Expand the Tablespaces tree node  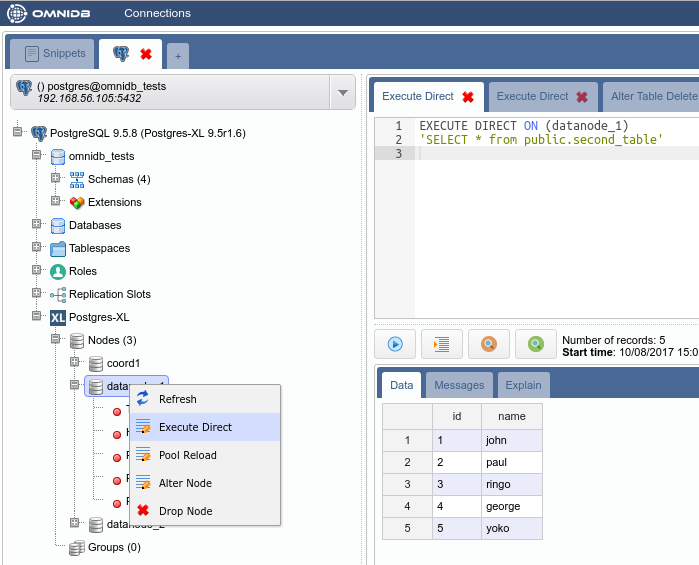point(37,248)
